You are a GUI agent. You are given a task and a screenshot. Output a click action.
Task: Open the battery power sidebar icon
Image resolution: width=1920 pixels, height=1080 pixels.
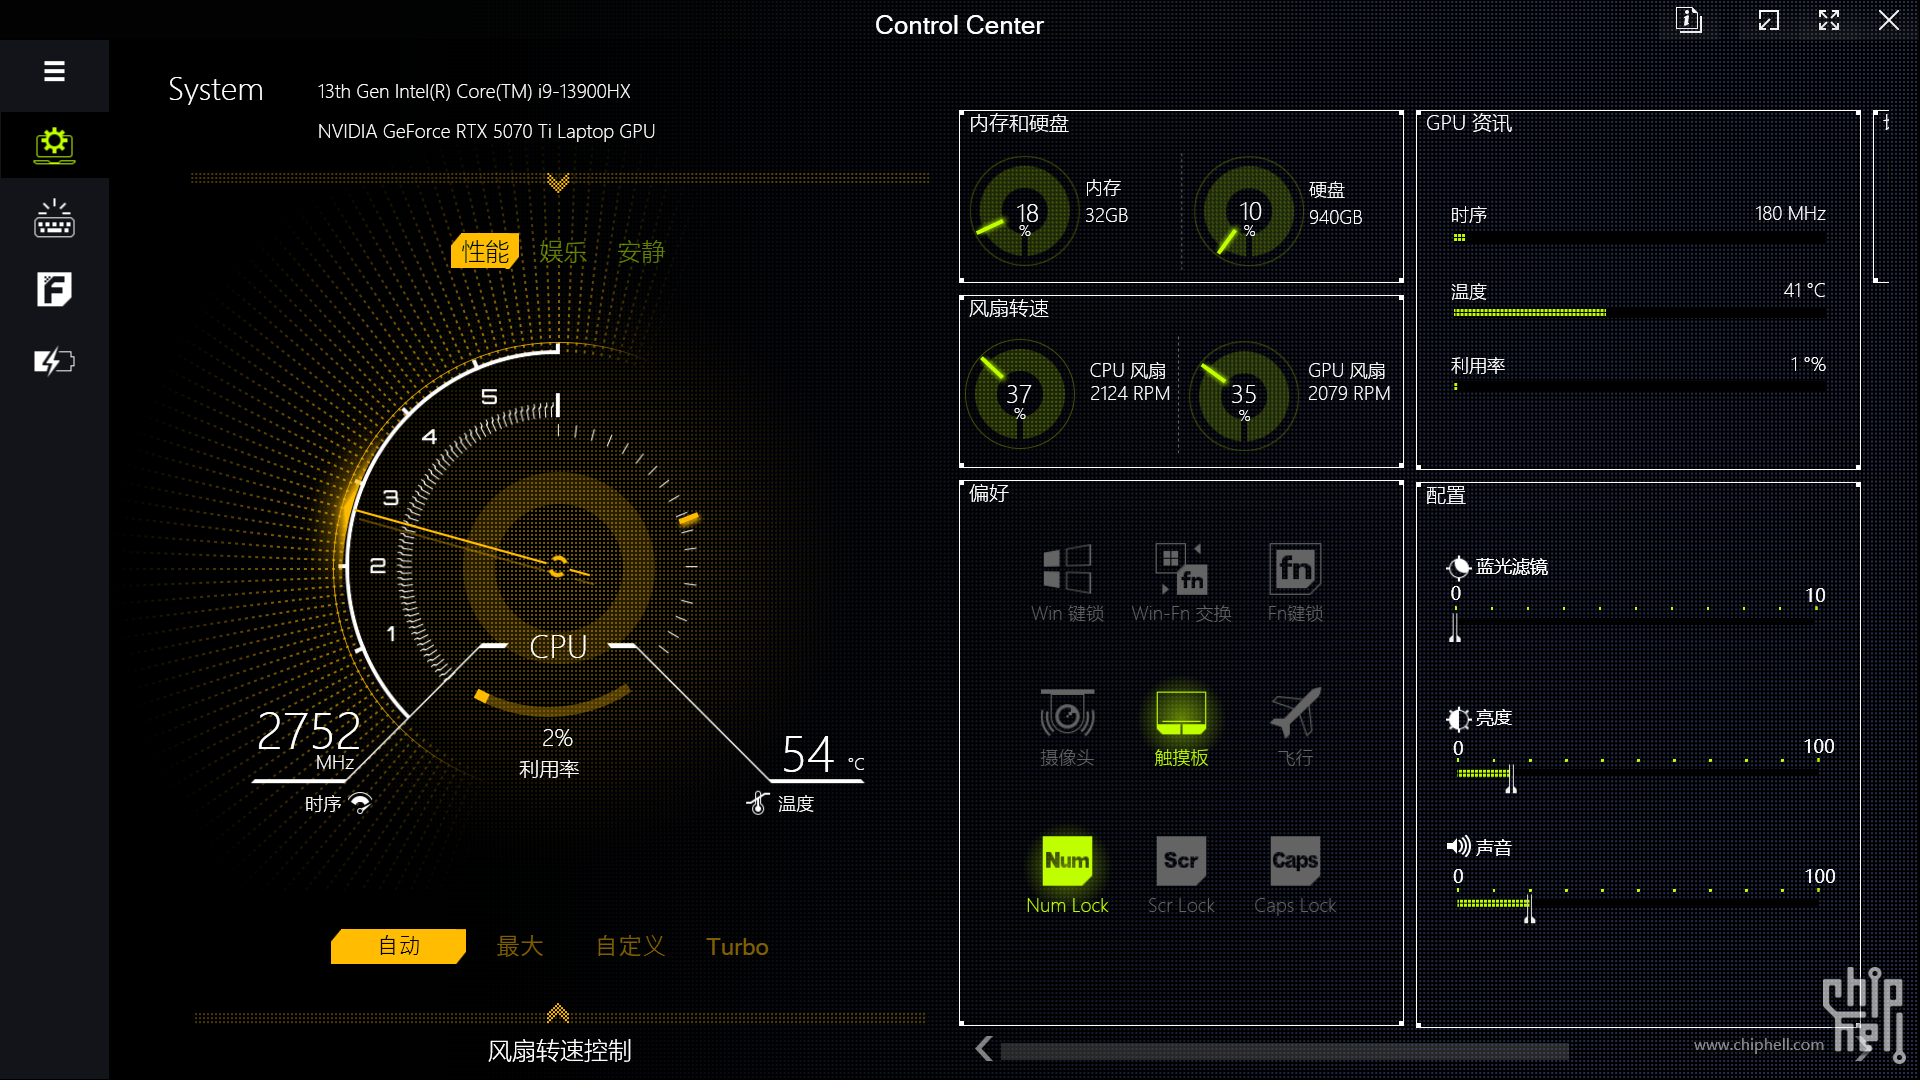(x=54, y=361)
